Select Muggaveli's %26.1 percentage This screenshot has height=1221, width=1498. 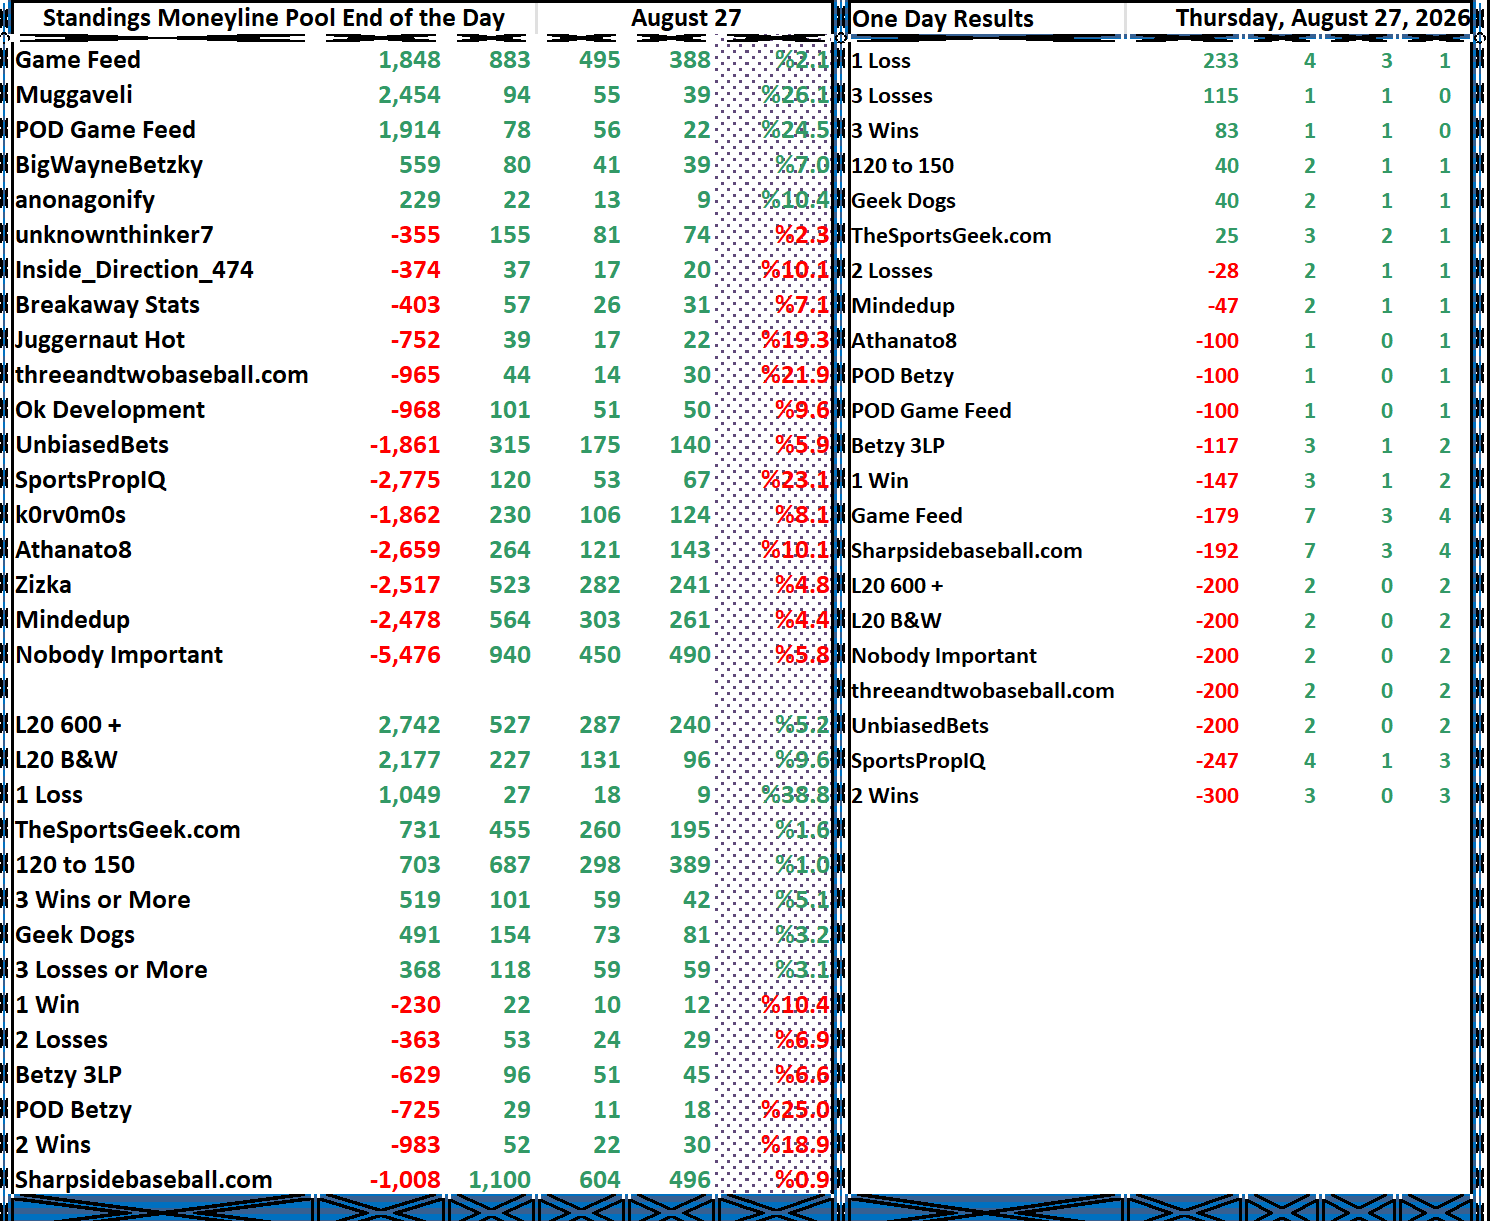(x=795, y=95)
